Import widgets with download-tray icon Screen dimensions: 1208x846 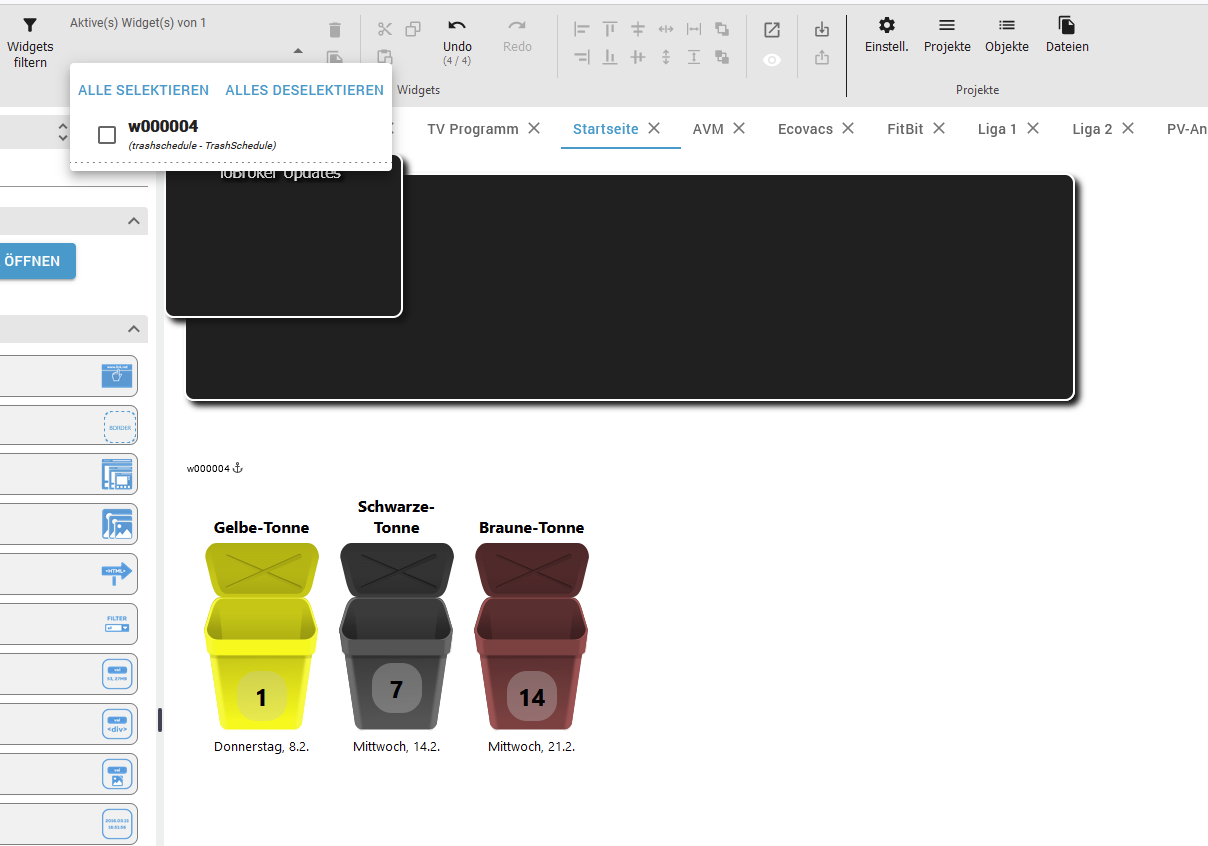822,30
